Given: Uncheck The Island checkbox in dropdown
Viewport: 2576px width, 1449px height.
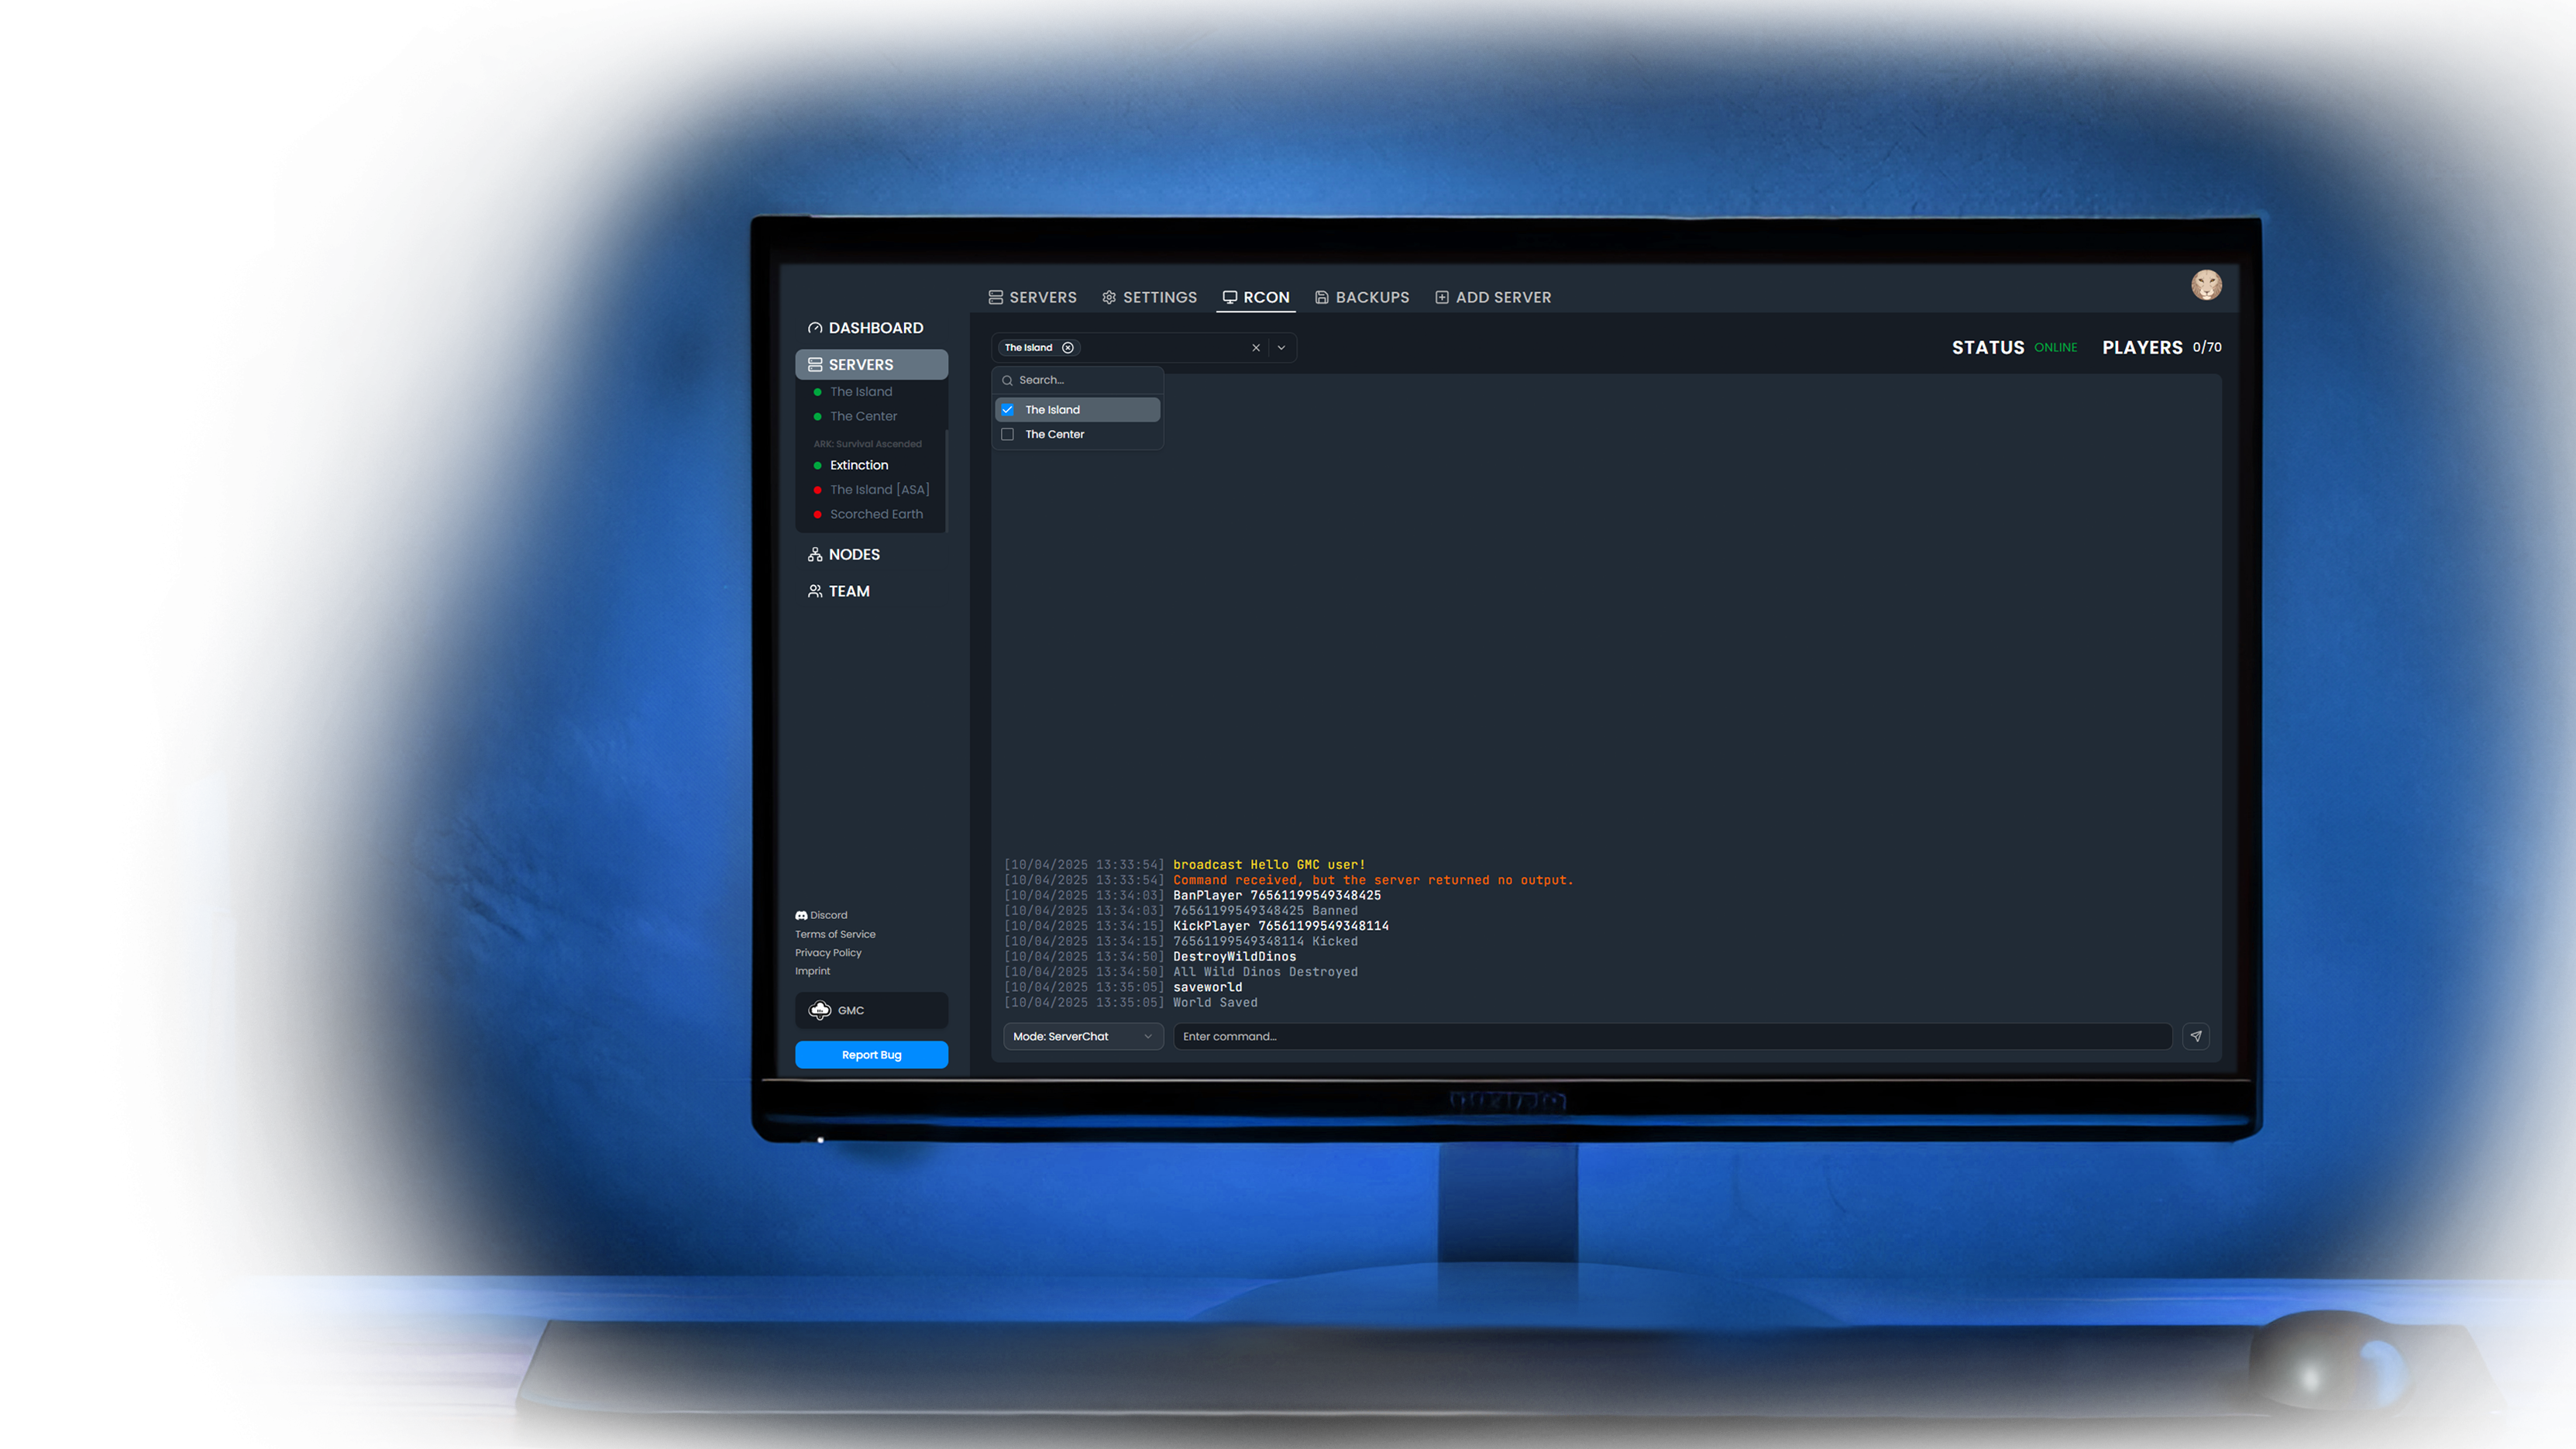Looking at the screenshot, I should [x=1008, y=410].
